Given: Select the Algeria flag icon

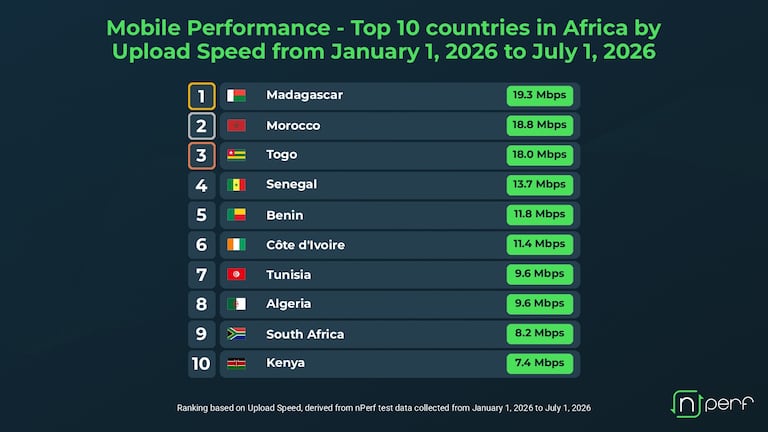Looking at the screenshot, I should tap(236, 304).
